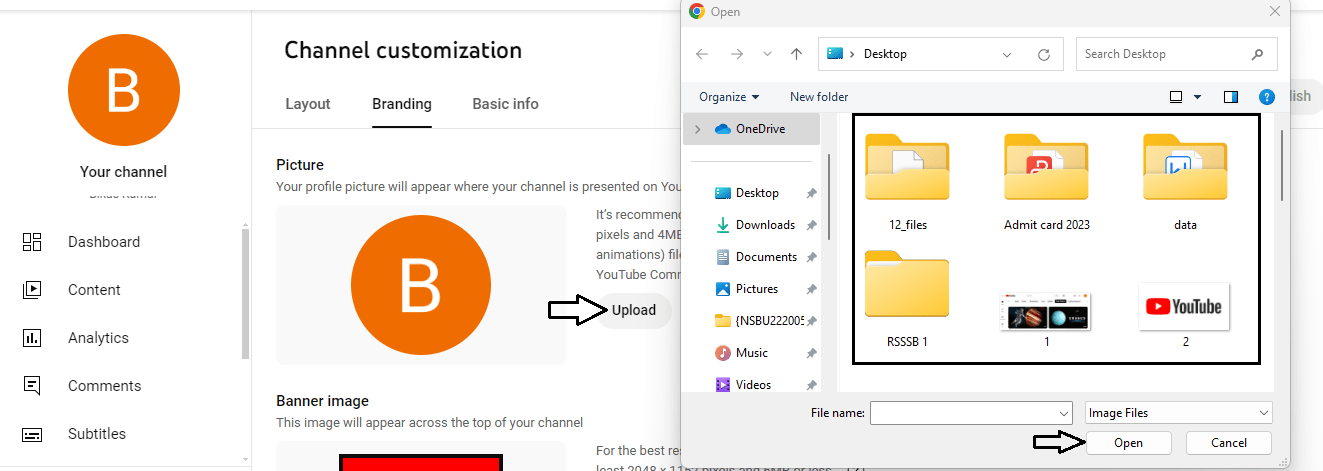The image size is (1323, 471).
Task: Click the Up directory arrow
Action: pyautogui.click(x=796, y=54)
